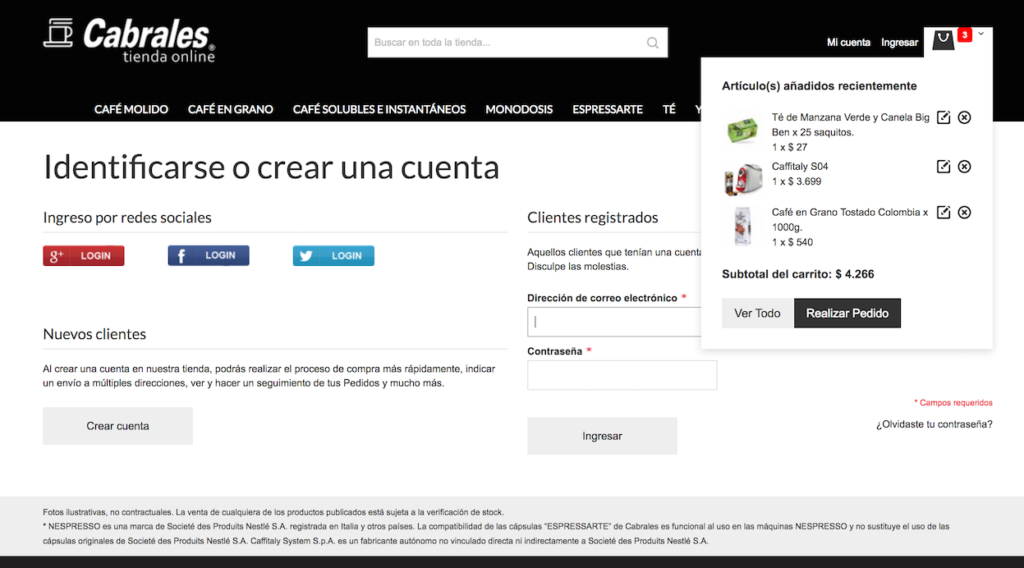Collapse the cart dropdown arrow
Viewport: 1024px width, 568px height.
[981, 34]
